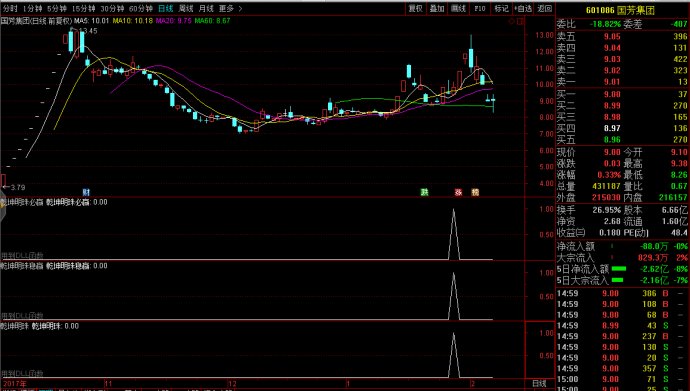
Task: Select the 周线 weekly period tab
Action: [x=186, y=8]
